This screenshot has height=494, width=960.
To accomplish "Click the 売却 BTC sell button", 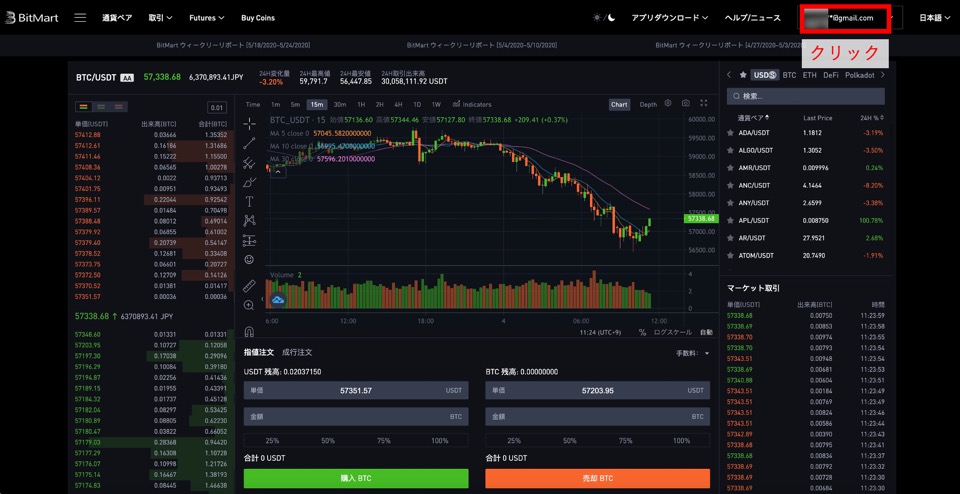I will pyautogui.click(x=598, y=478).
